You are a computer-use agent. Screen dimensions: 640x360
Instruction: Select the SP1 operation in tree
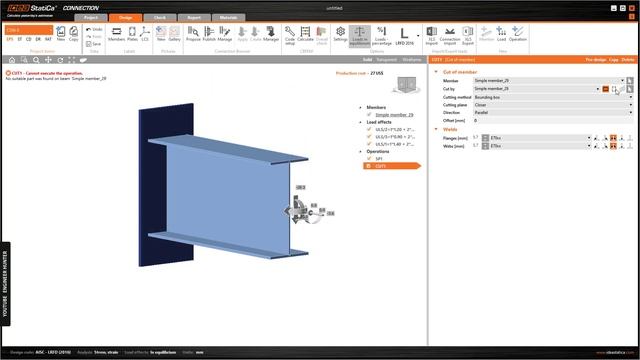(379, 158)
